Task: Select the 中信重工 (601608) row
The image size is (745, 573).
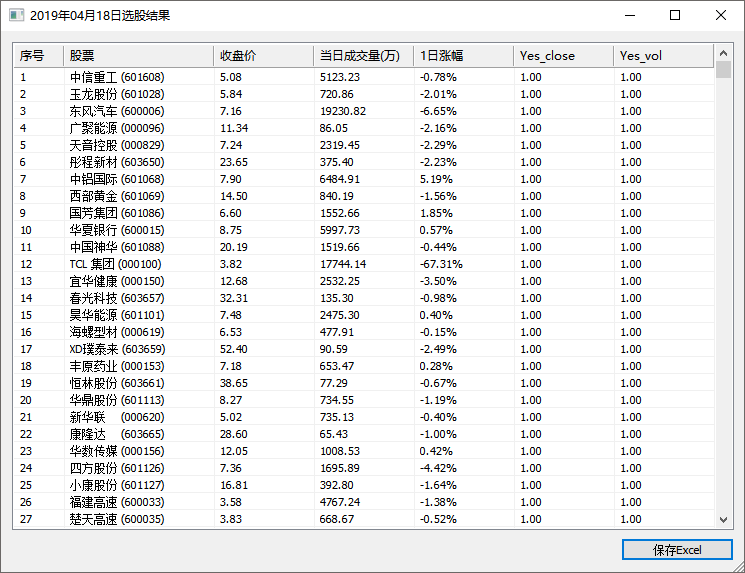Action: point(117,77)
